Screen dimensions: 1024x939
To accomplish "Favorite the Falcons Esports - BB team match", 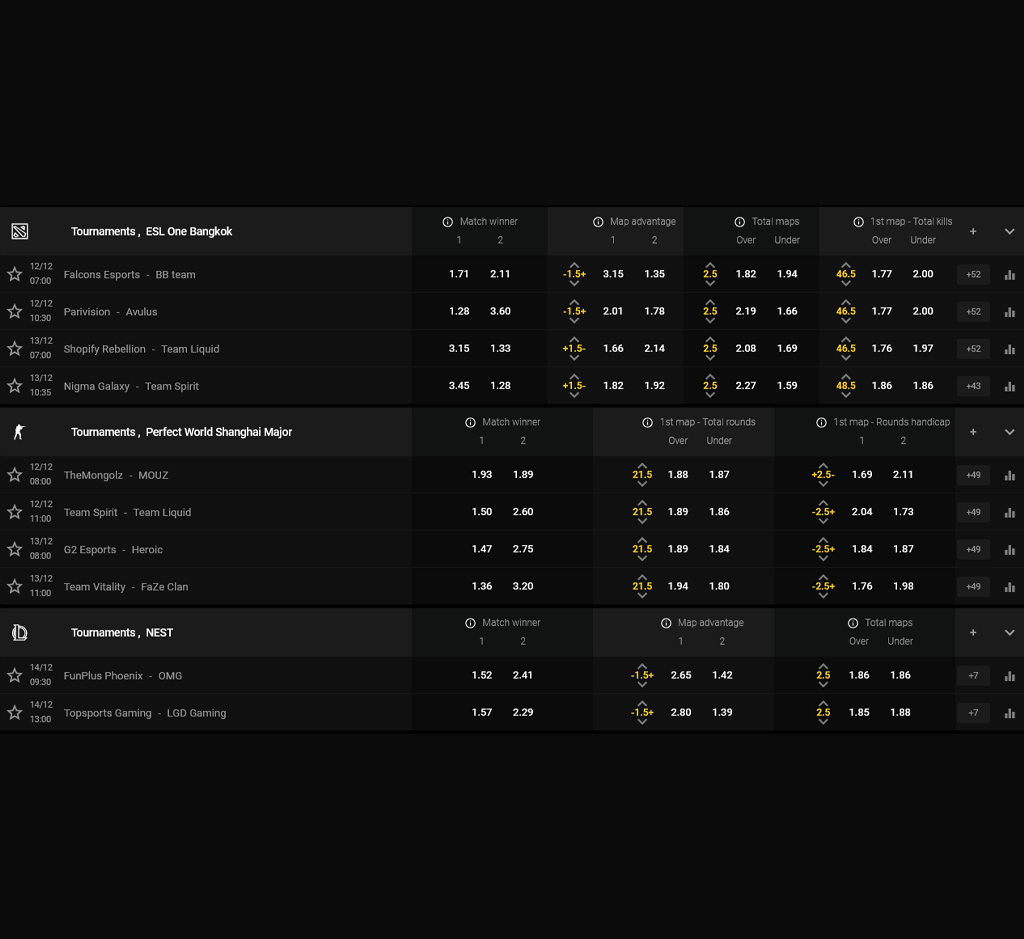I will [14, 274].
